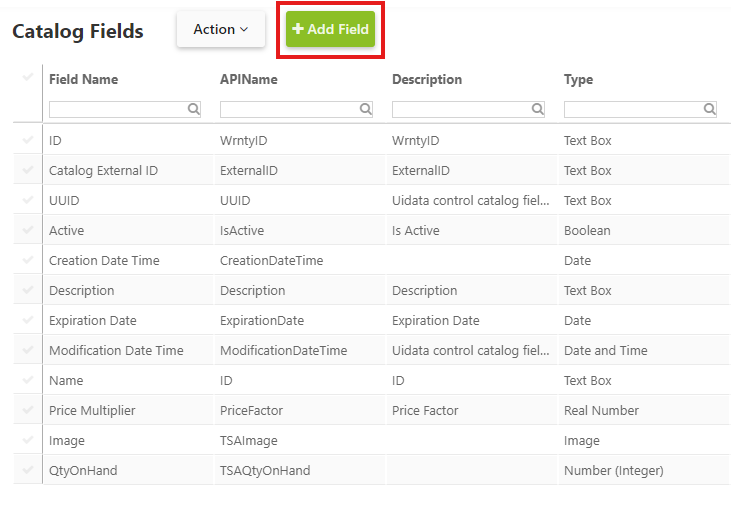The image size is (731, 507).
Task: Open the Expiration Date field row
Action: [x=93, y=321]
